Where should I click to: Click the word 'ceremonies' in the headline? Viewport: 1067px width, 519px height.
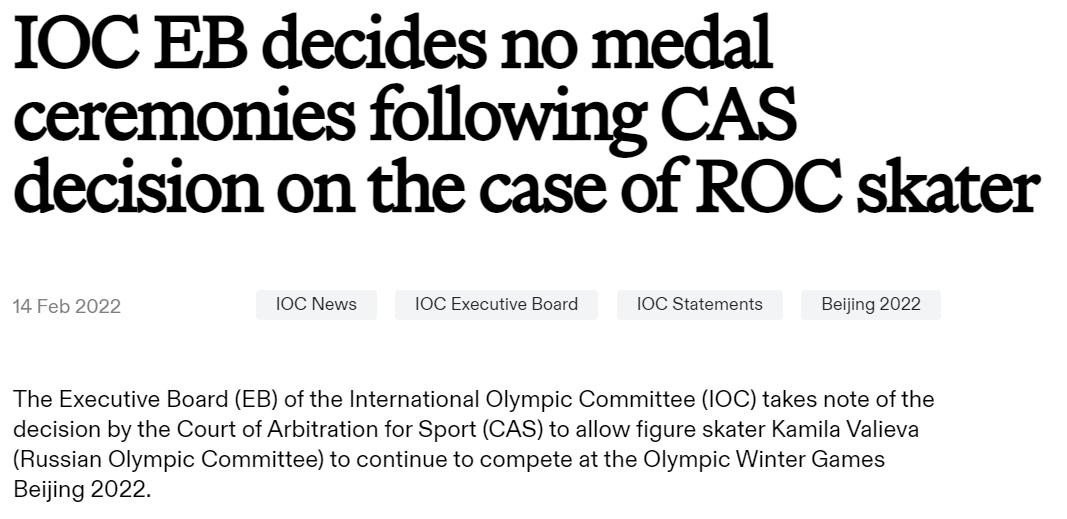183,117
